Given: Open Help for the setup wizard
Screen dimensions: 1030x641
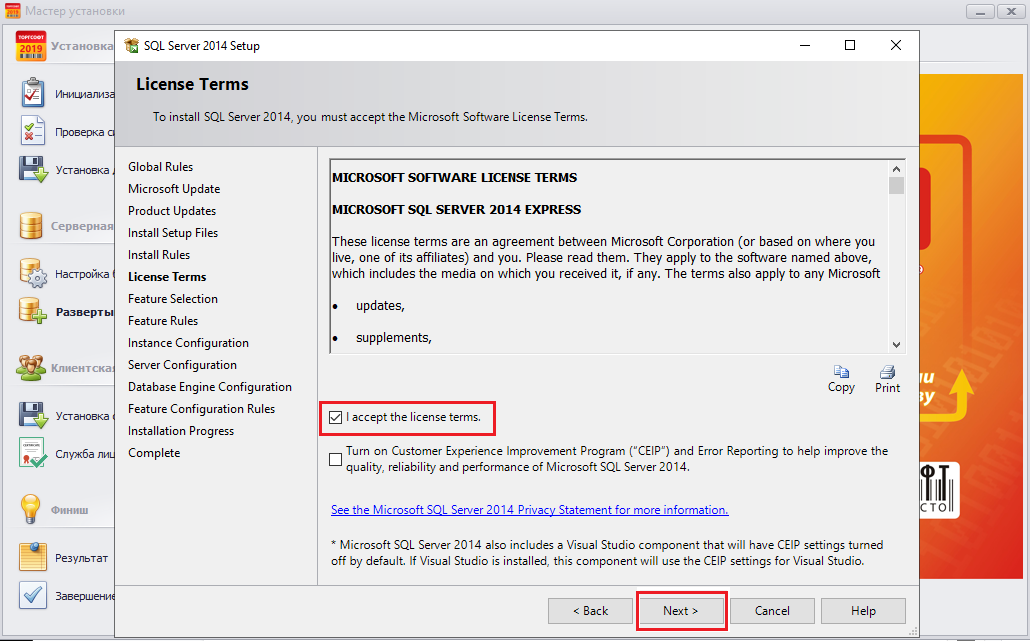Looking at the screenshot, I should click(x=863, y=611).
